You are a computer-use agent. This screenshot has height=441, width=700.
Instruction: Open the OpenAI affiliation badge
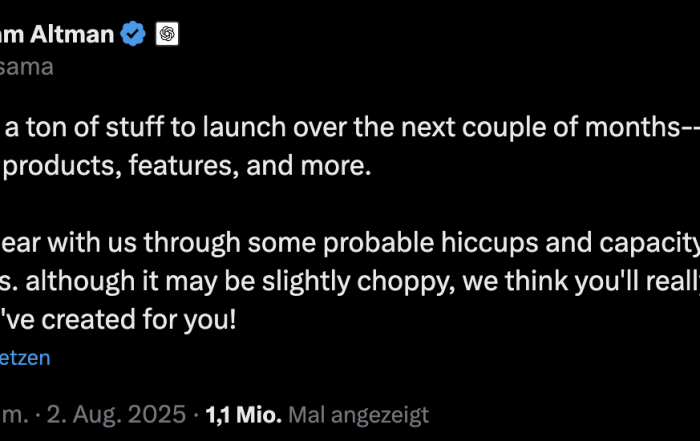click(x=167, y=33)
